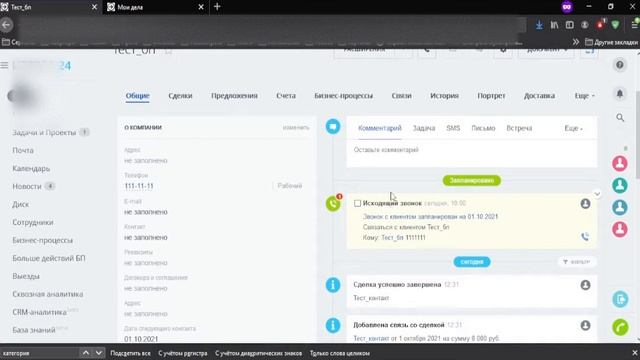Open 'Другие закладки' bookmarks folder
The image size is (640, 360).
[611, 42]
